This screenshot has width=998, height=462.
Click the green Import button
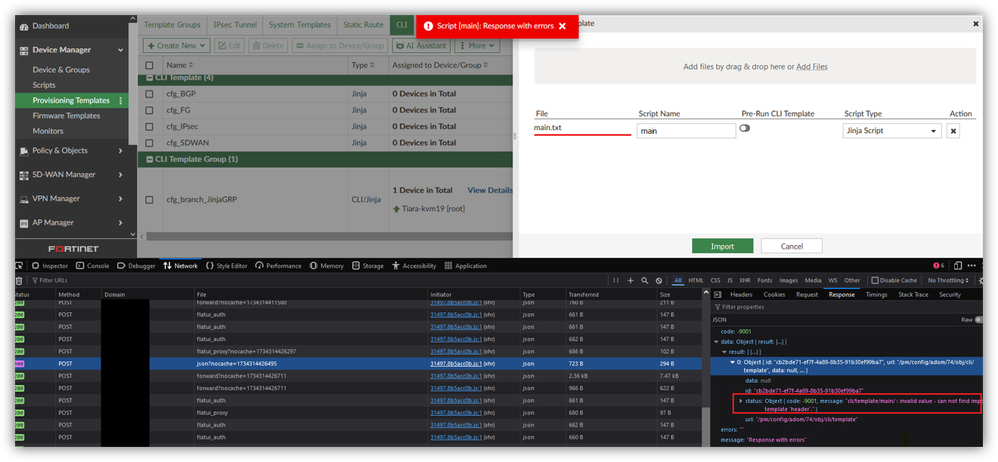722,246
